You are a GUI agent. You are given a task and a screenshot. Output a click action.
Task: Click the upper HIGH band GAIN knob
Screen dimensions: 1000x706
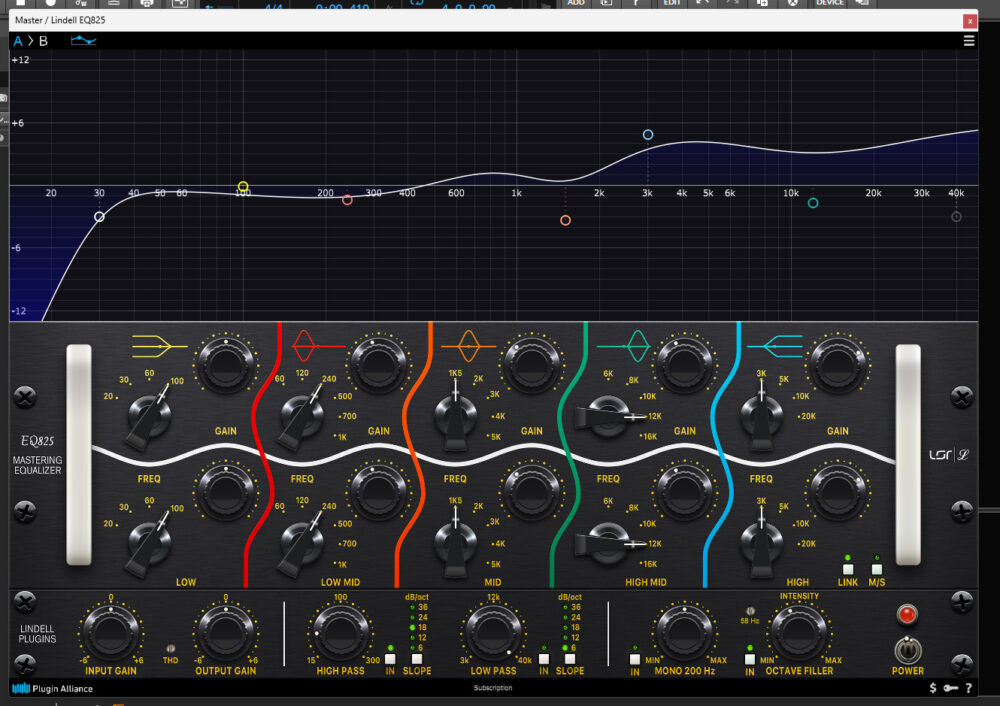click(x=837, y=365)
